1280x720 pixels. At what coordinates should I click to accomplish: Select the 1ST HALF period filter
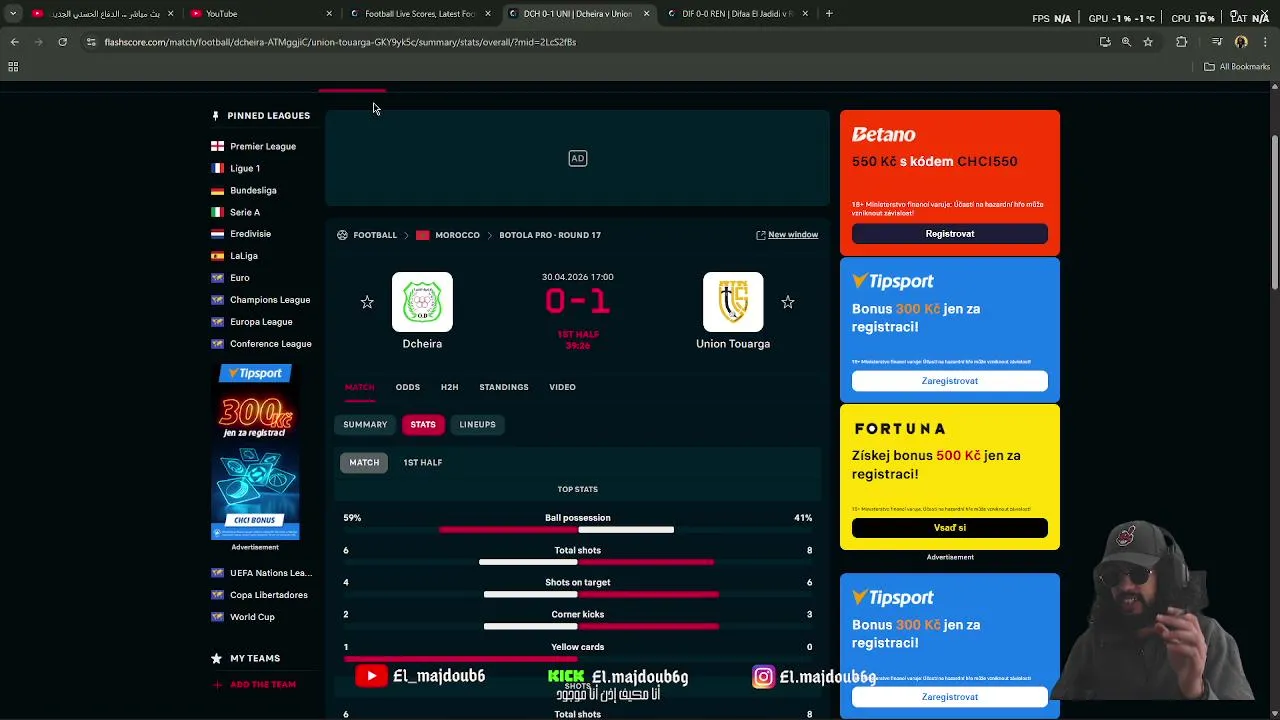[422, 463]
